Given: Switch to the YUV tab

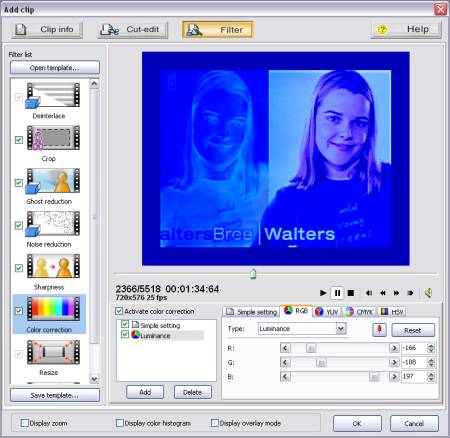Looking at the screenshot, I should [x=327, y=312].
